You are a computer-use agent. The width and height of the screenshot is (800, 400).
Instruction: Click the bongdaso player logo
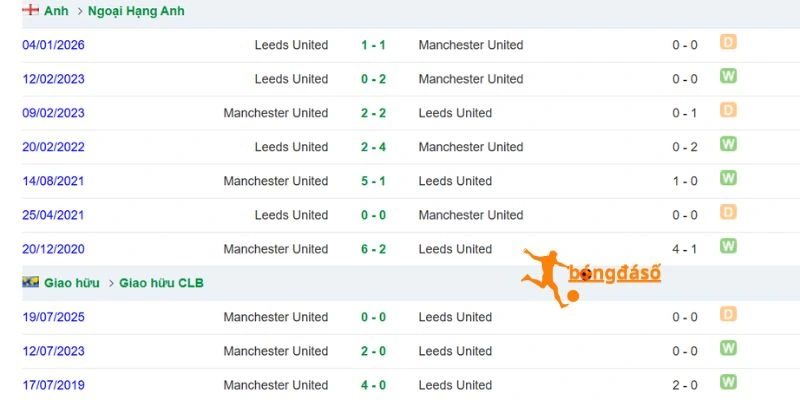pyautogui.click(x=547, y=278)
